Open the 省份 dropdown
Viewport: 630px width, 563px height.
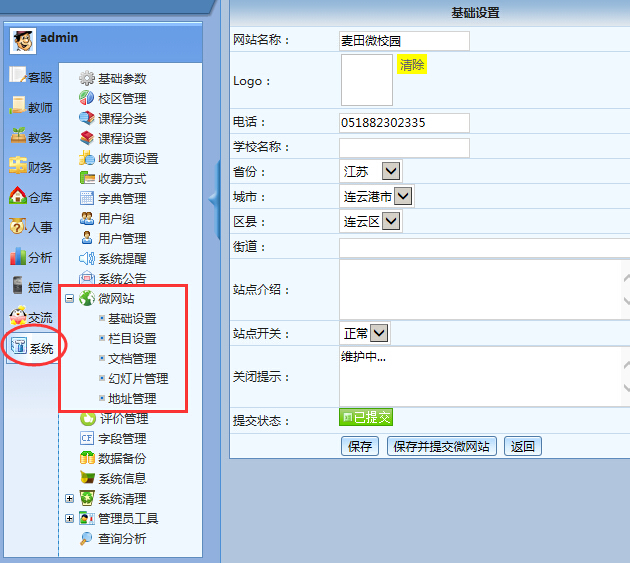tap(390, 171)
